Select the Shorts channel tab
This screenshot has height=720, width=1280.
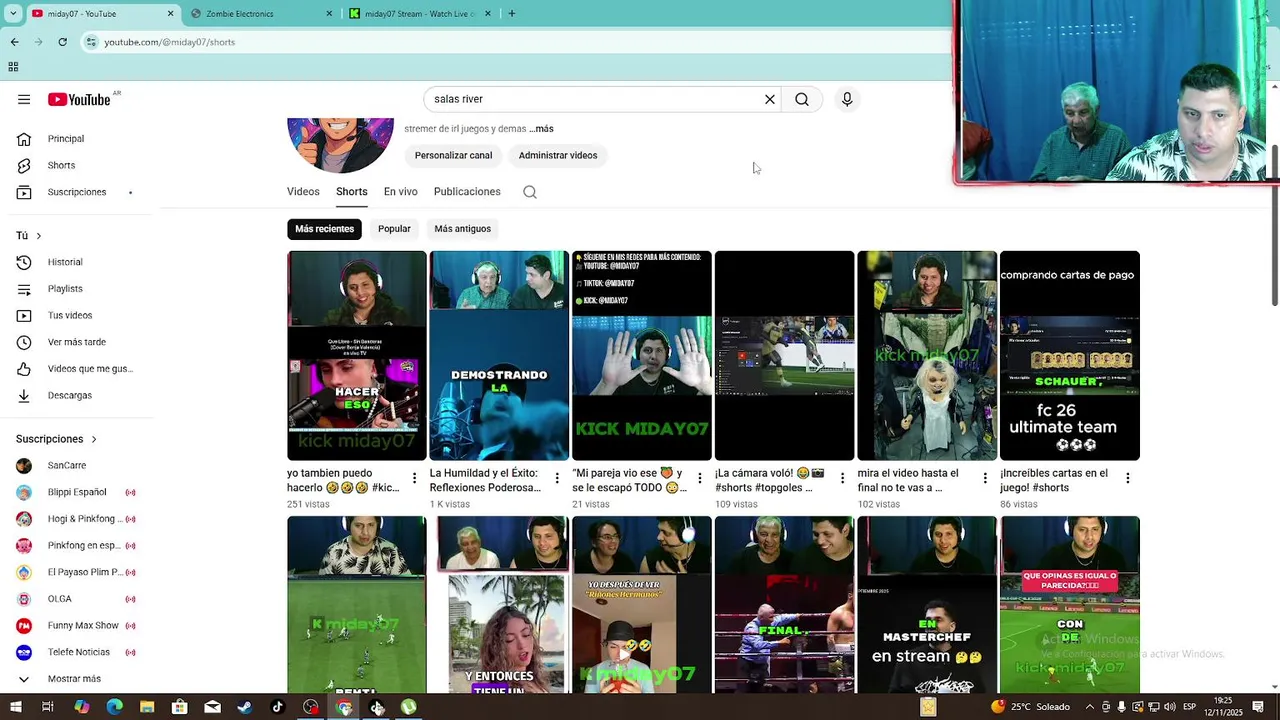coord(352,192)
